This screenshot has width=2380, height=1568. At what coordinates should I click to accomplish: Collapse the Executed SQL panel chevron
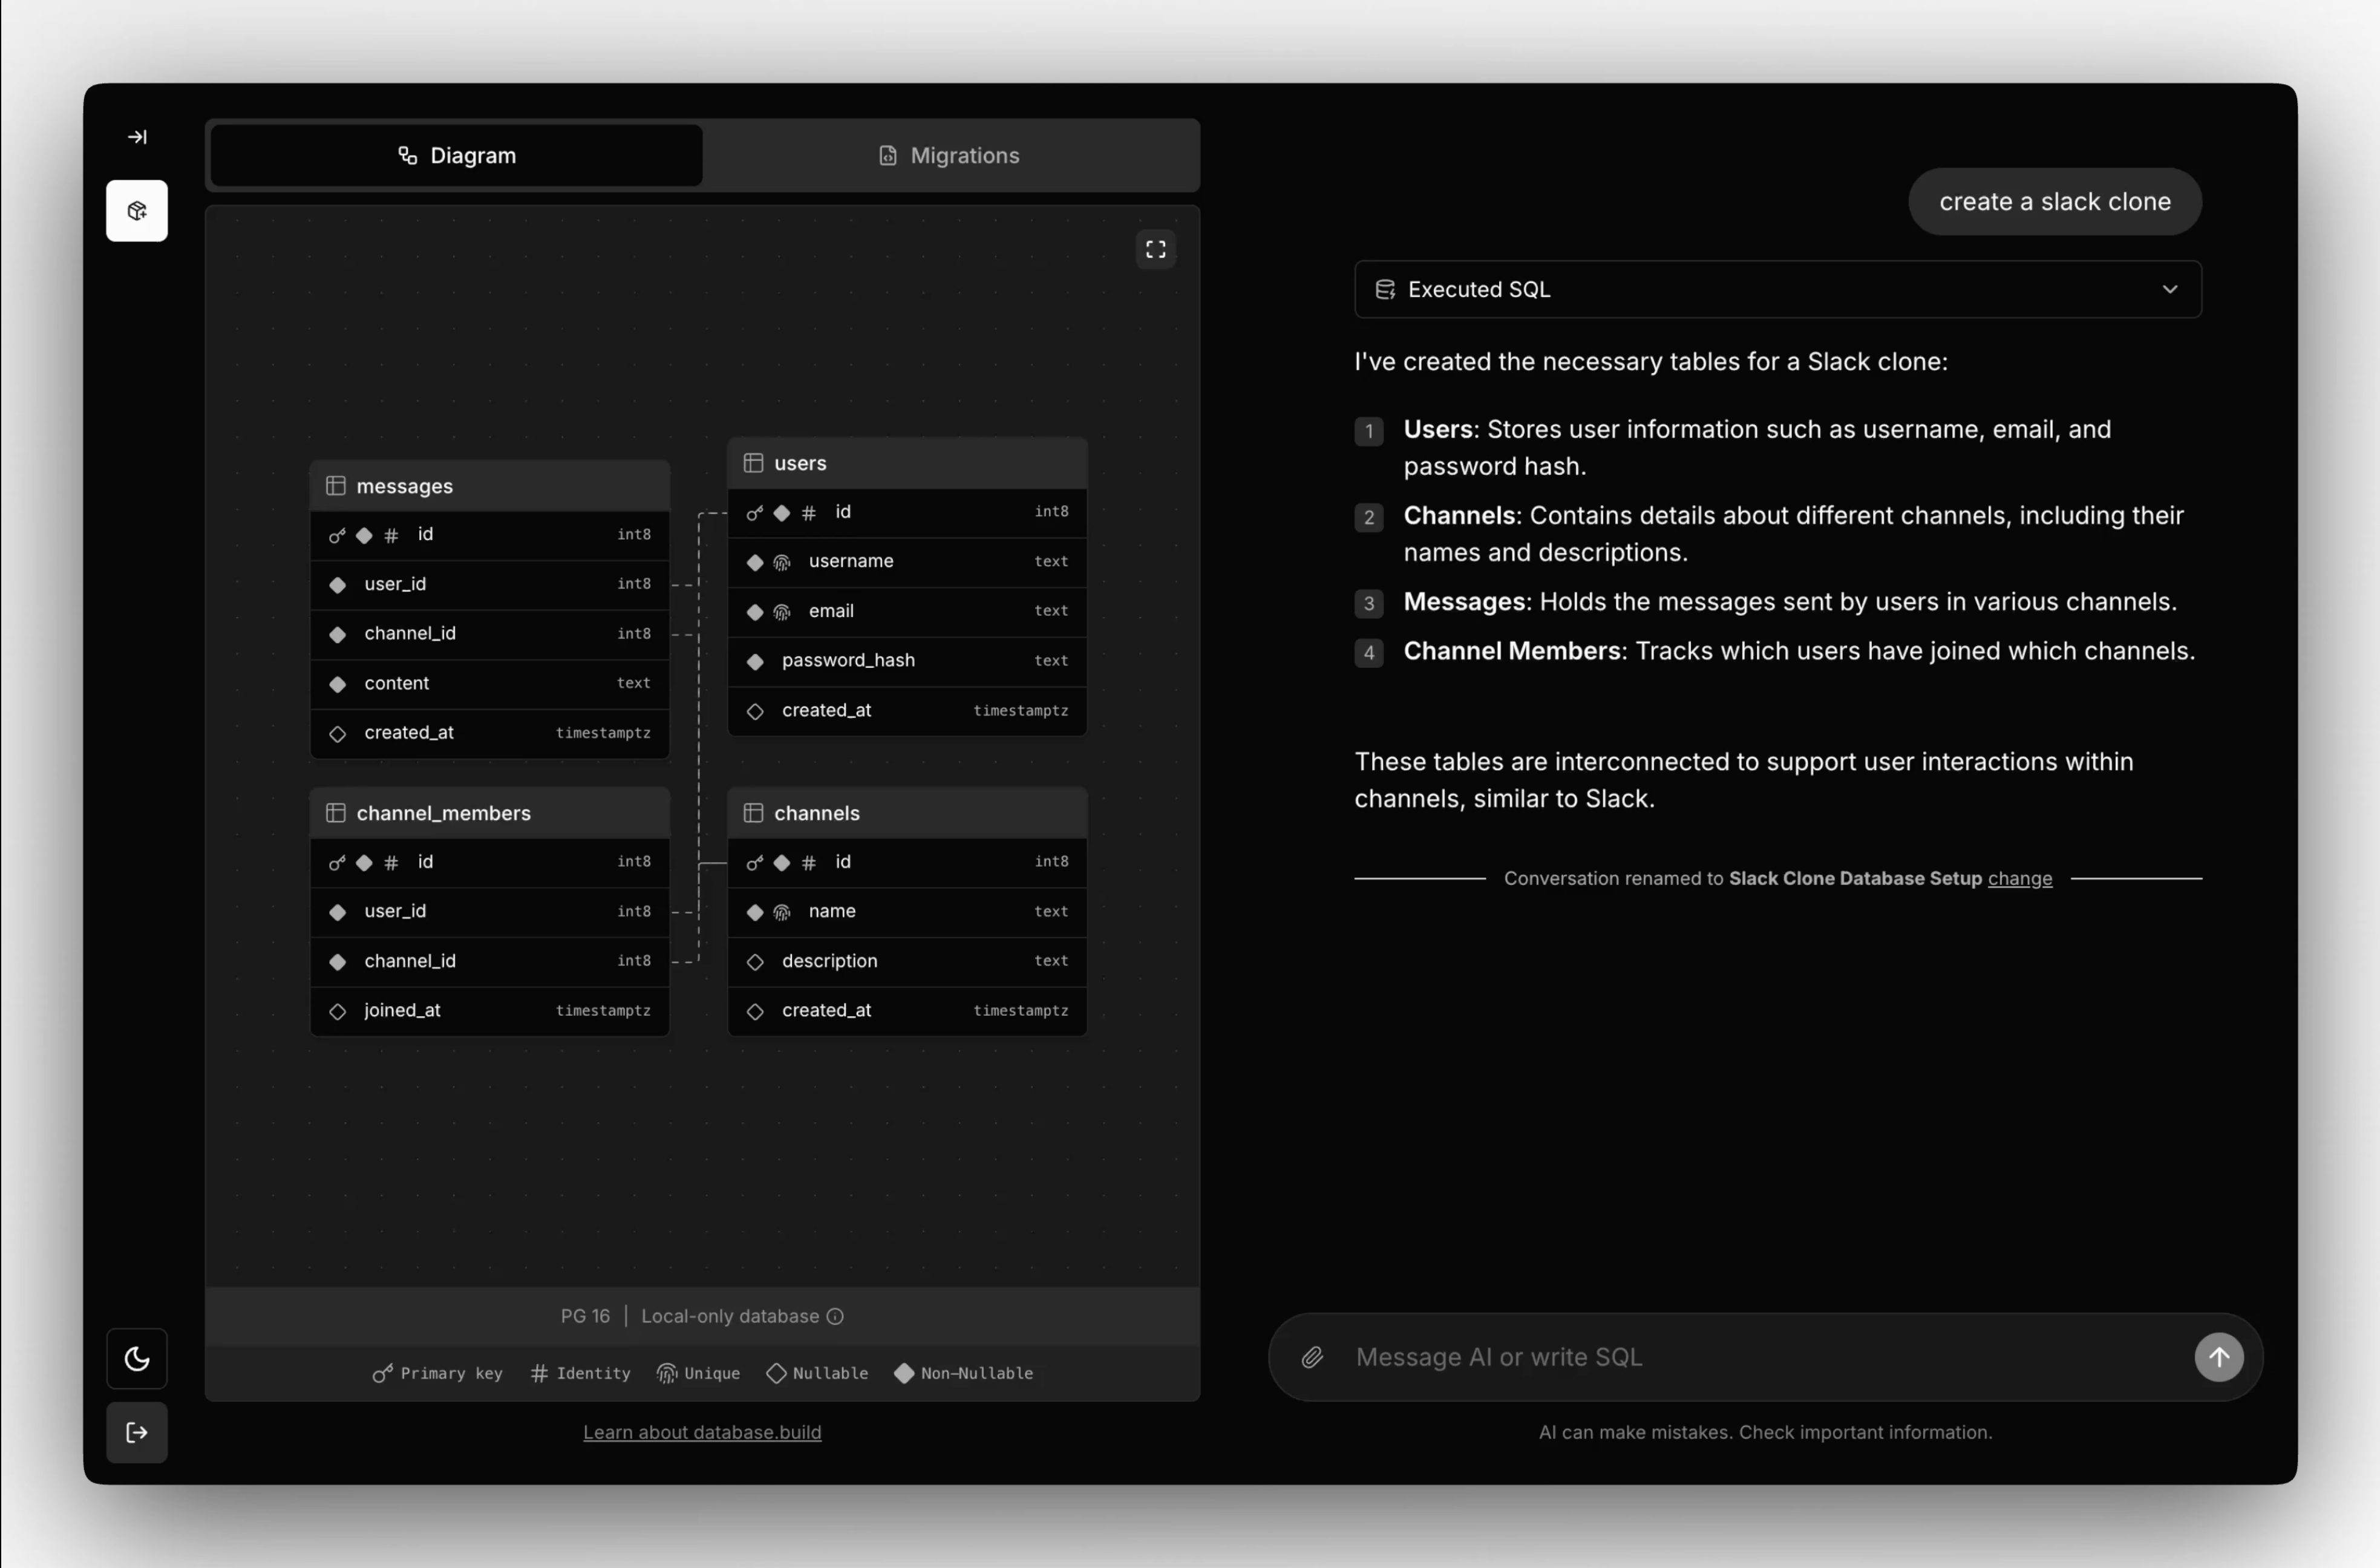(2169, 289)
